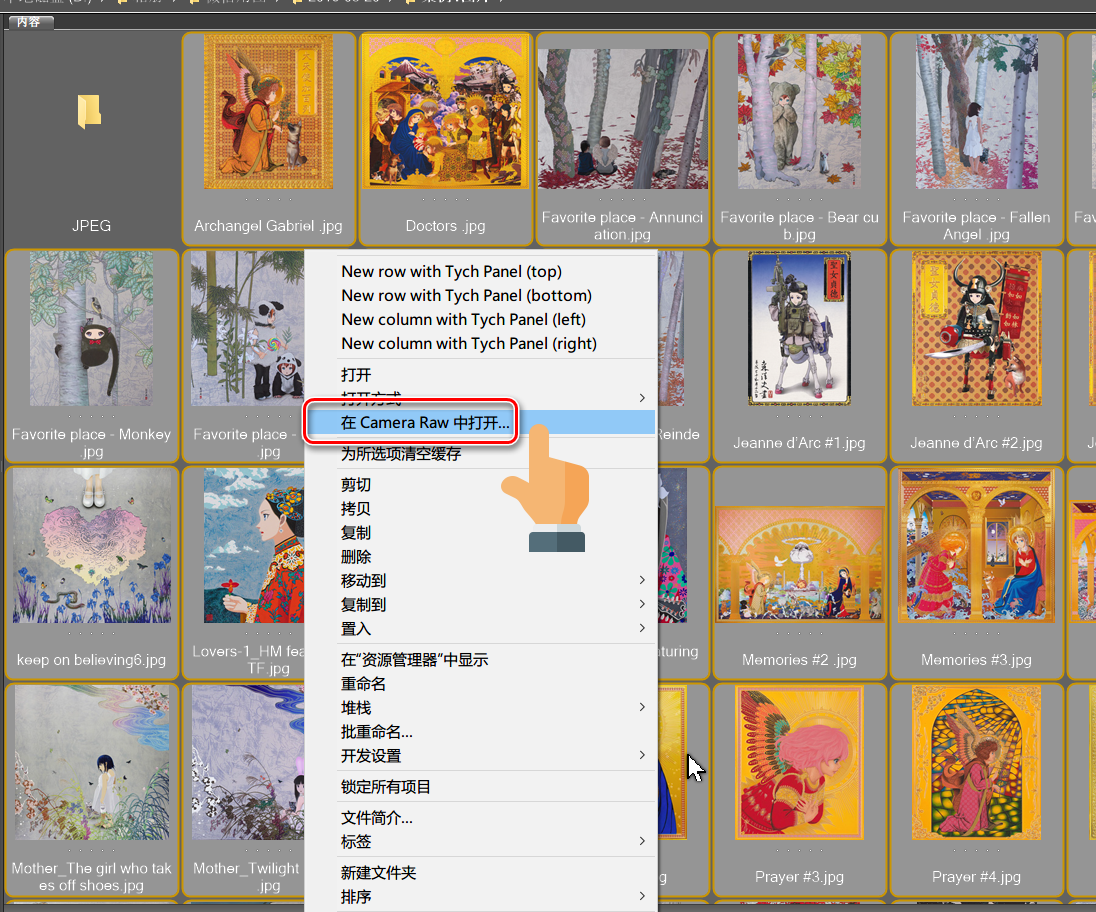Expand the 标签 submenu arrow
The width and height of the screenshot is (1096, 912).
642,841
